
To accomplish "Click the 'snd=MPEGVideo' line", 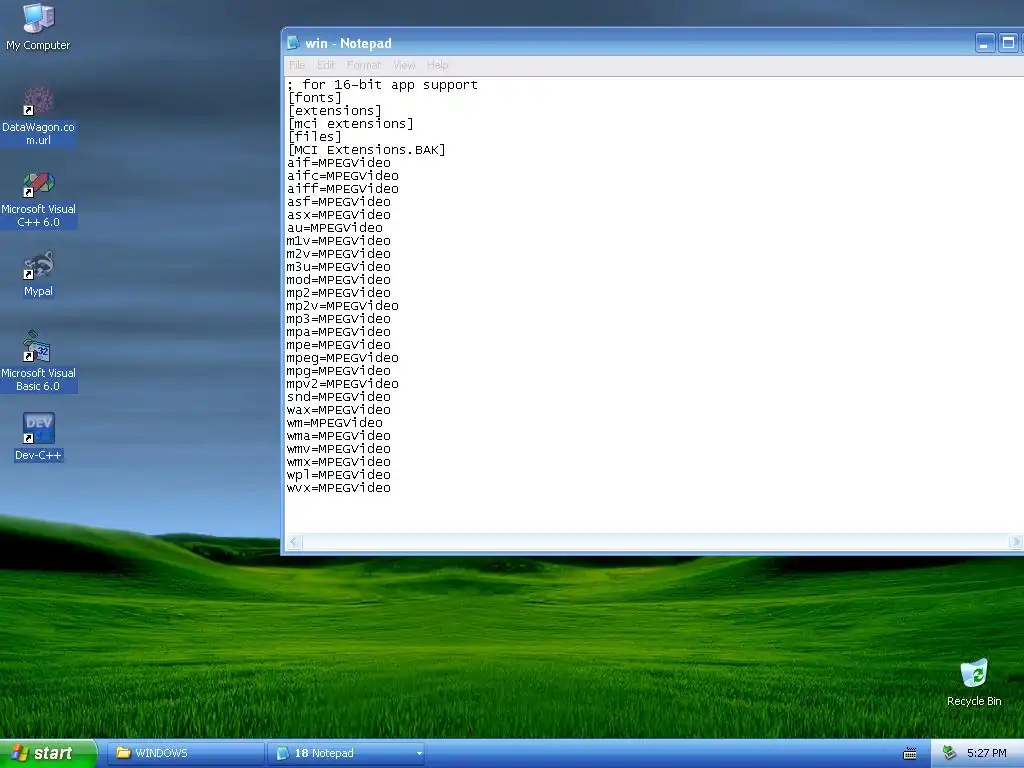I will pos(338,398).
